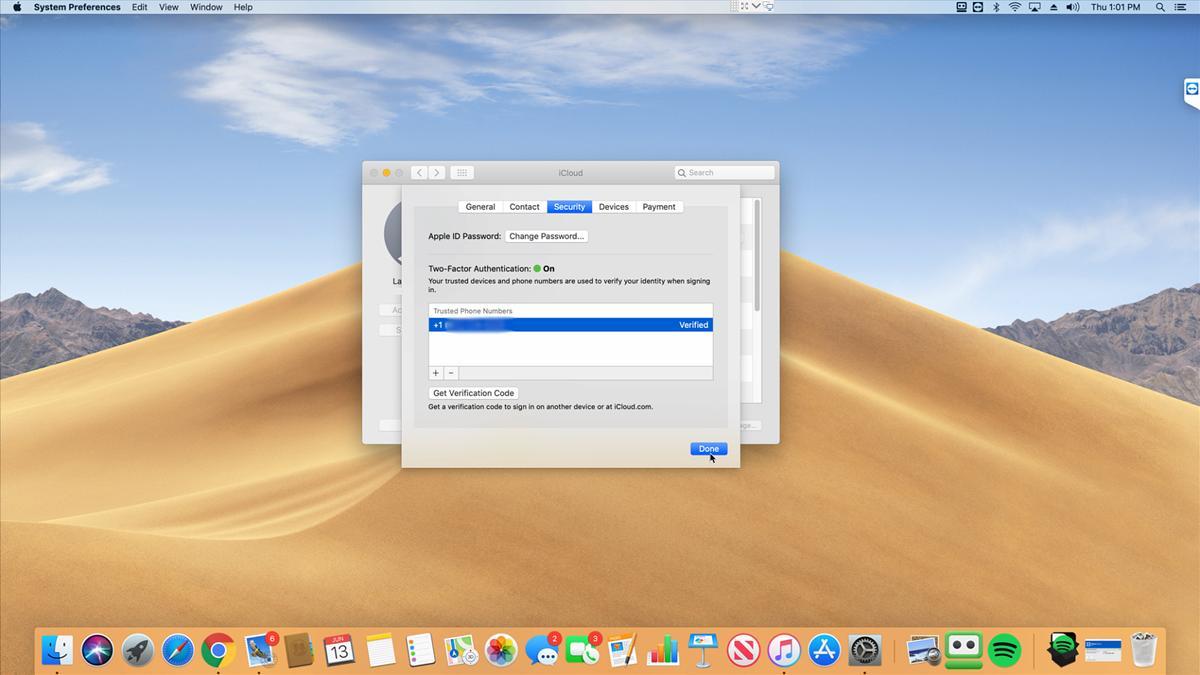Screen dimensions: 1200x675
Task: Open the Apple menu
Action: pos(17,7)
